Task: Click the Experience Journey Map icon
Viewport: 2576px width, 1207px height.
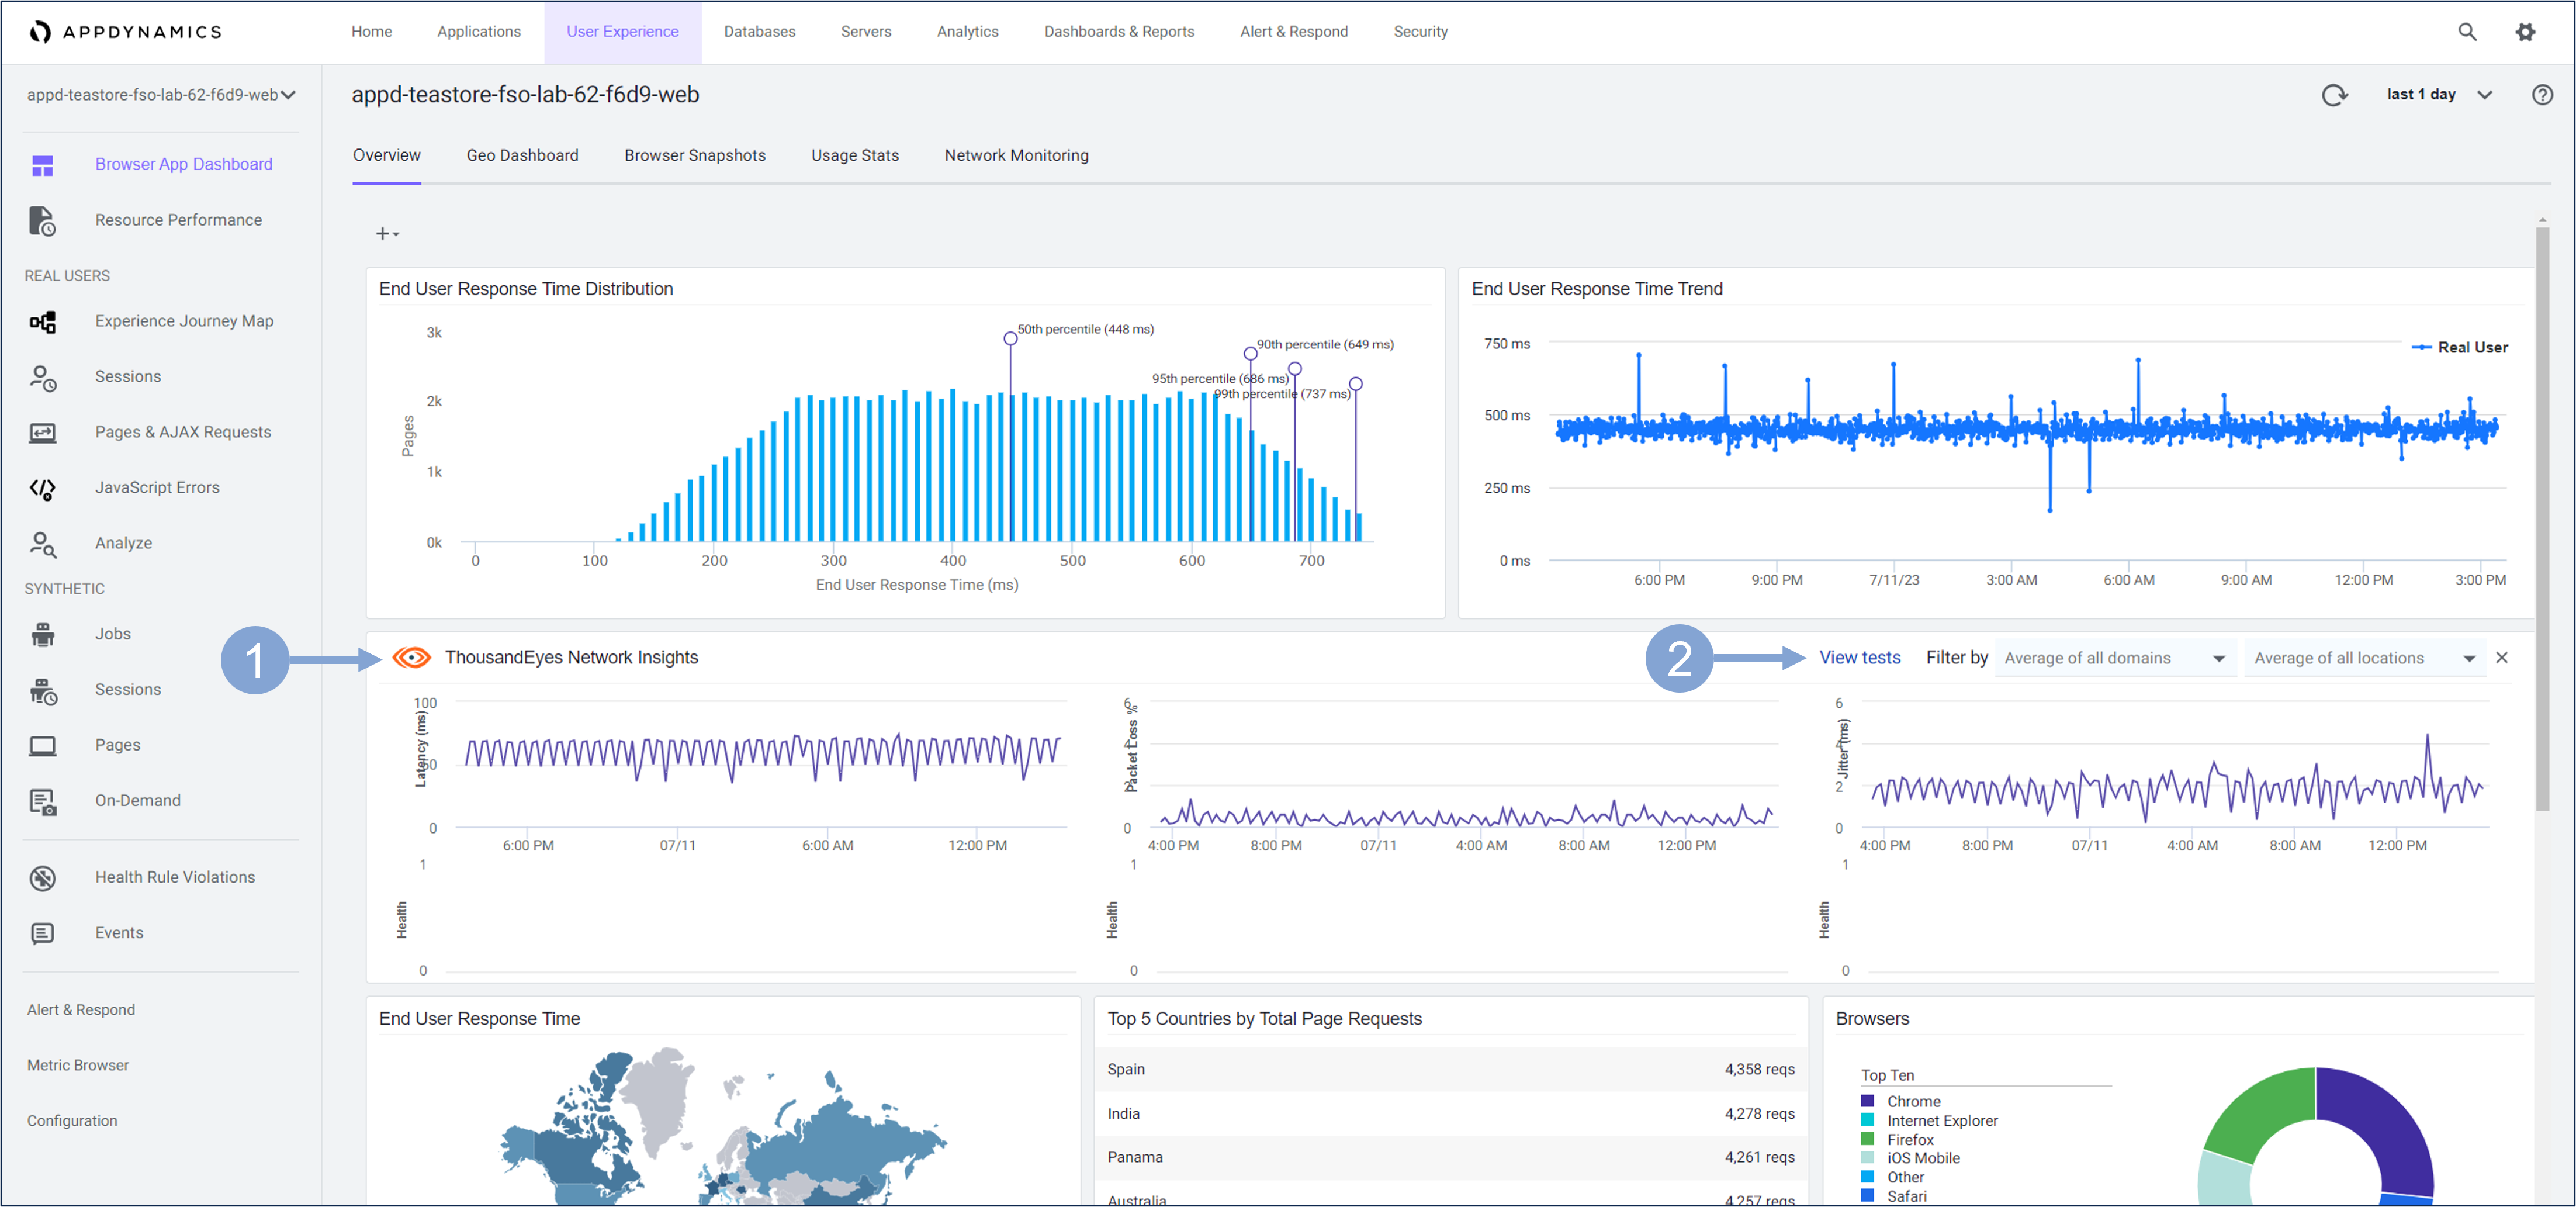Action: tap(42, 322)
